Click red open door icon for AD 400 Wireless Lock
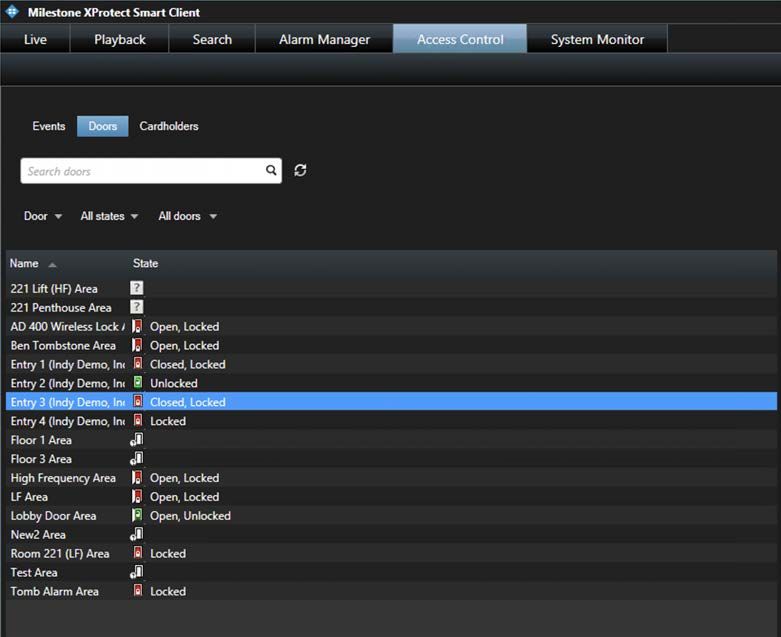This screenshot has height=637, width=781. 137,326
